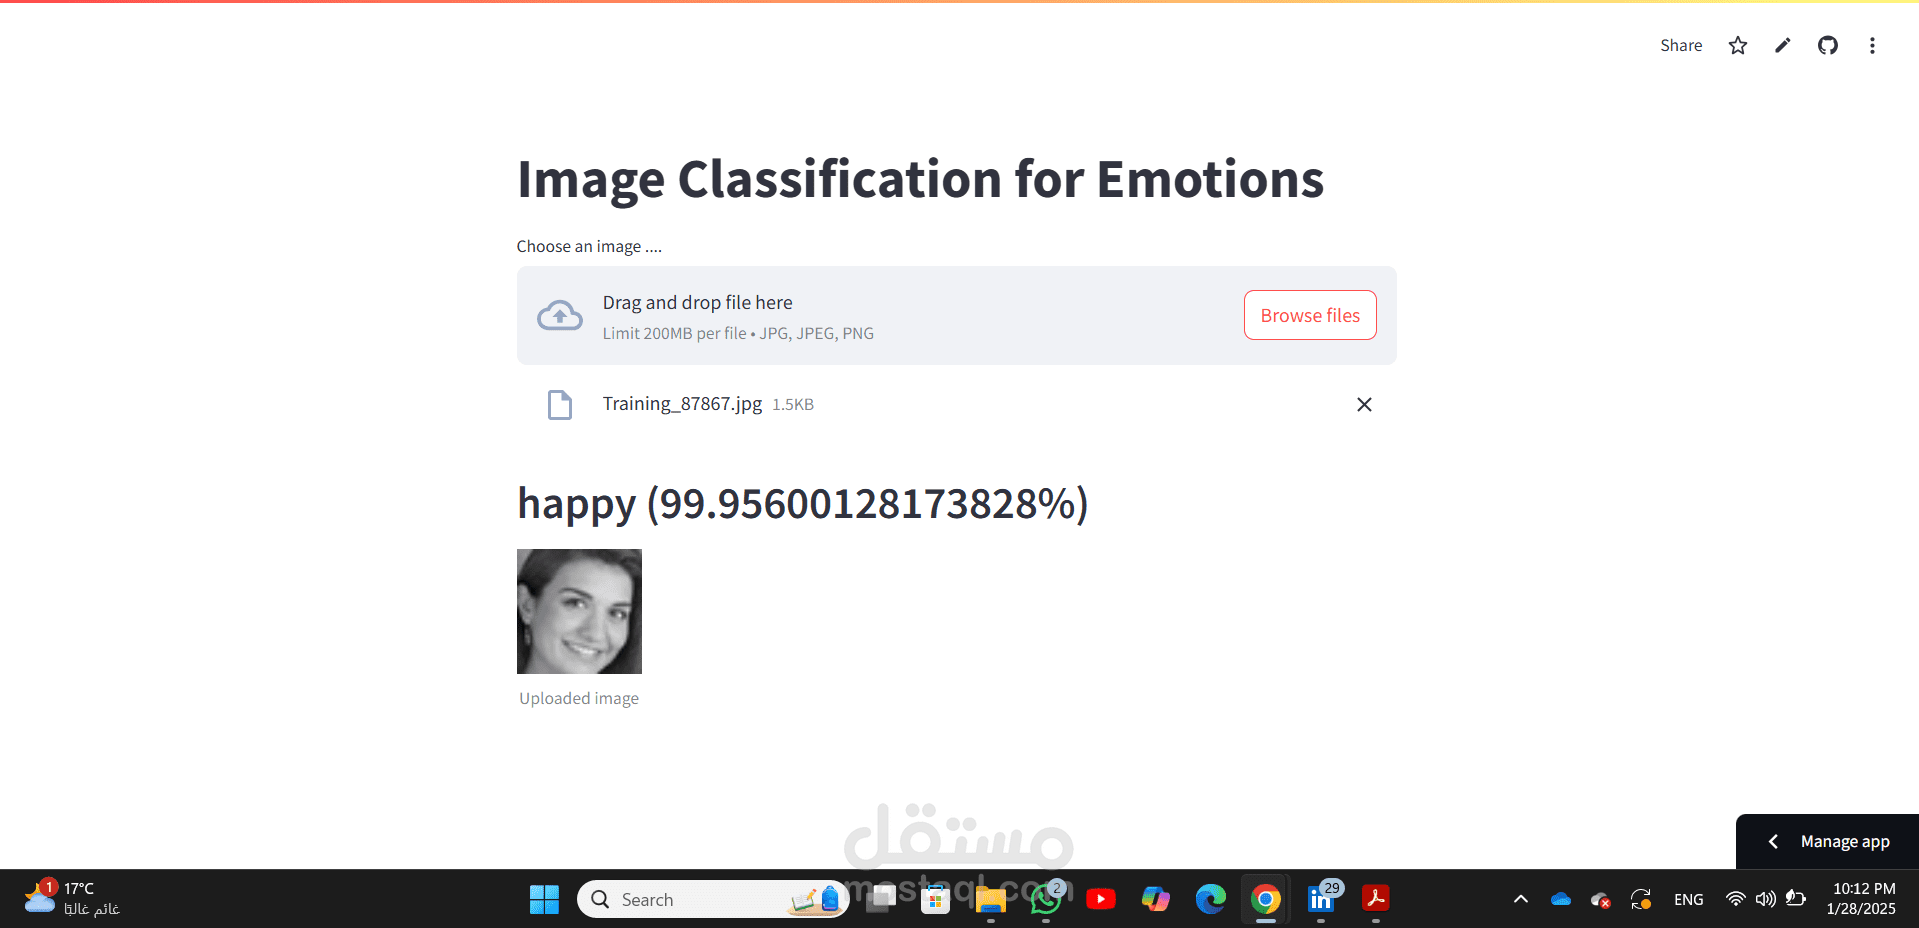Show hidden system tray icons

[1521, 899]
